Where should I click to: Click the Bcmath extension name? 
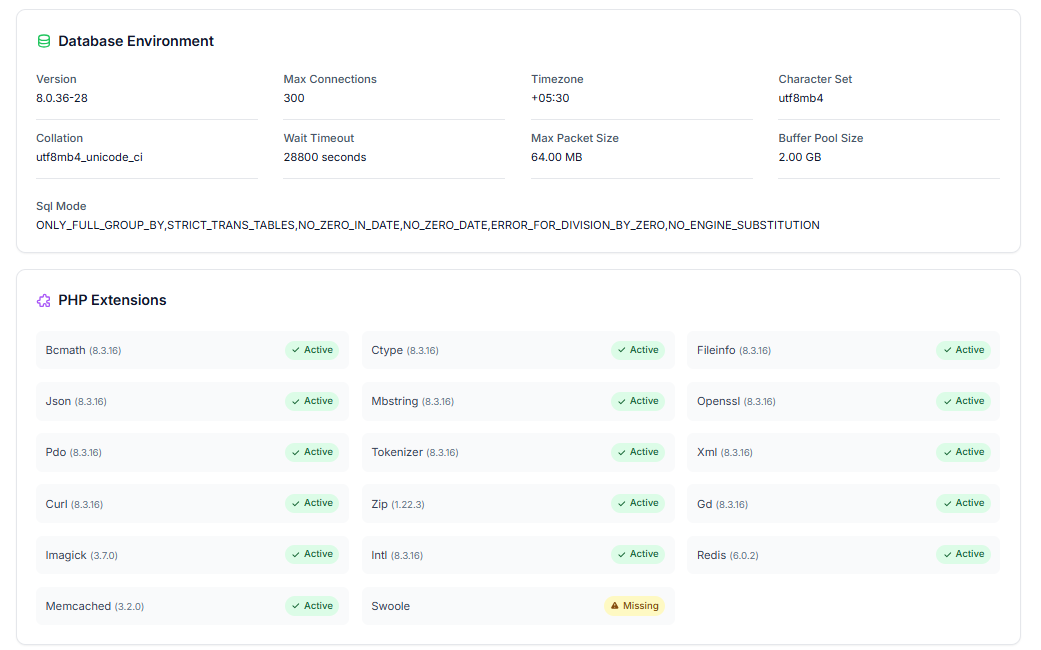point(65,350)
